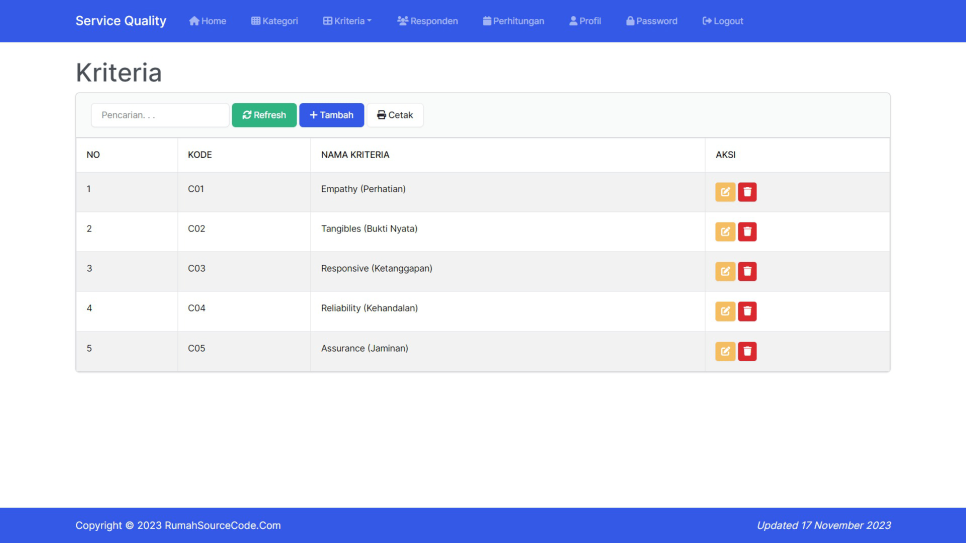
Task: Click the C05 code cell
Action: click(244, 351)
